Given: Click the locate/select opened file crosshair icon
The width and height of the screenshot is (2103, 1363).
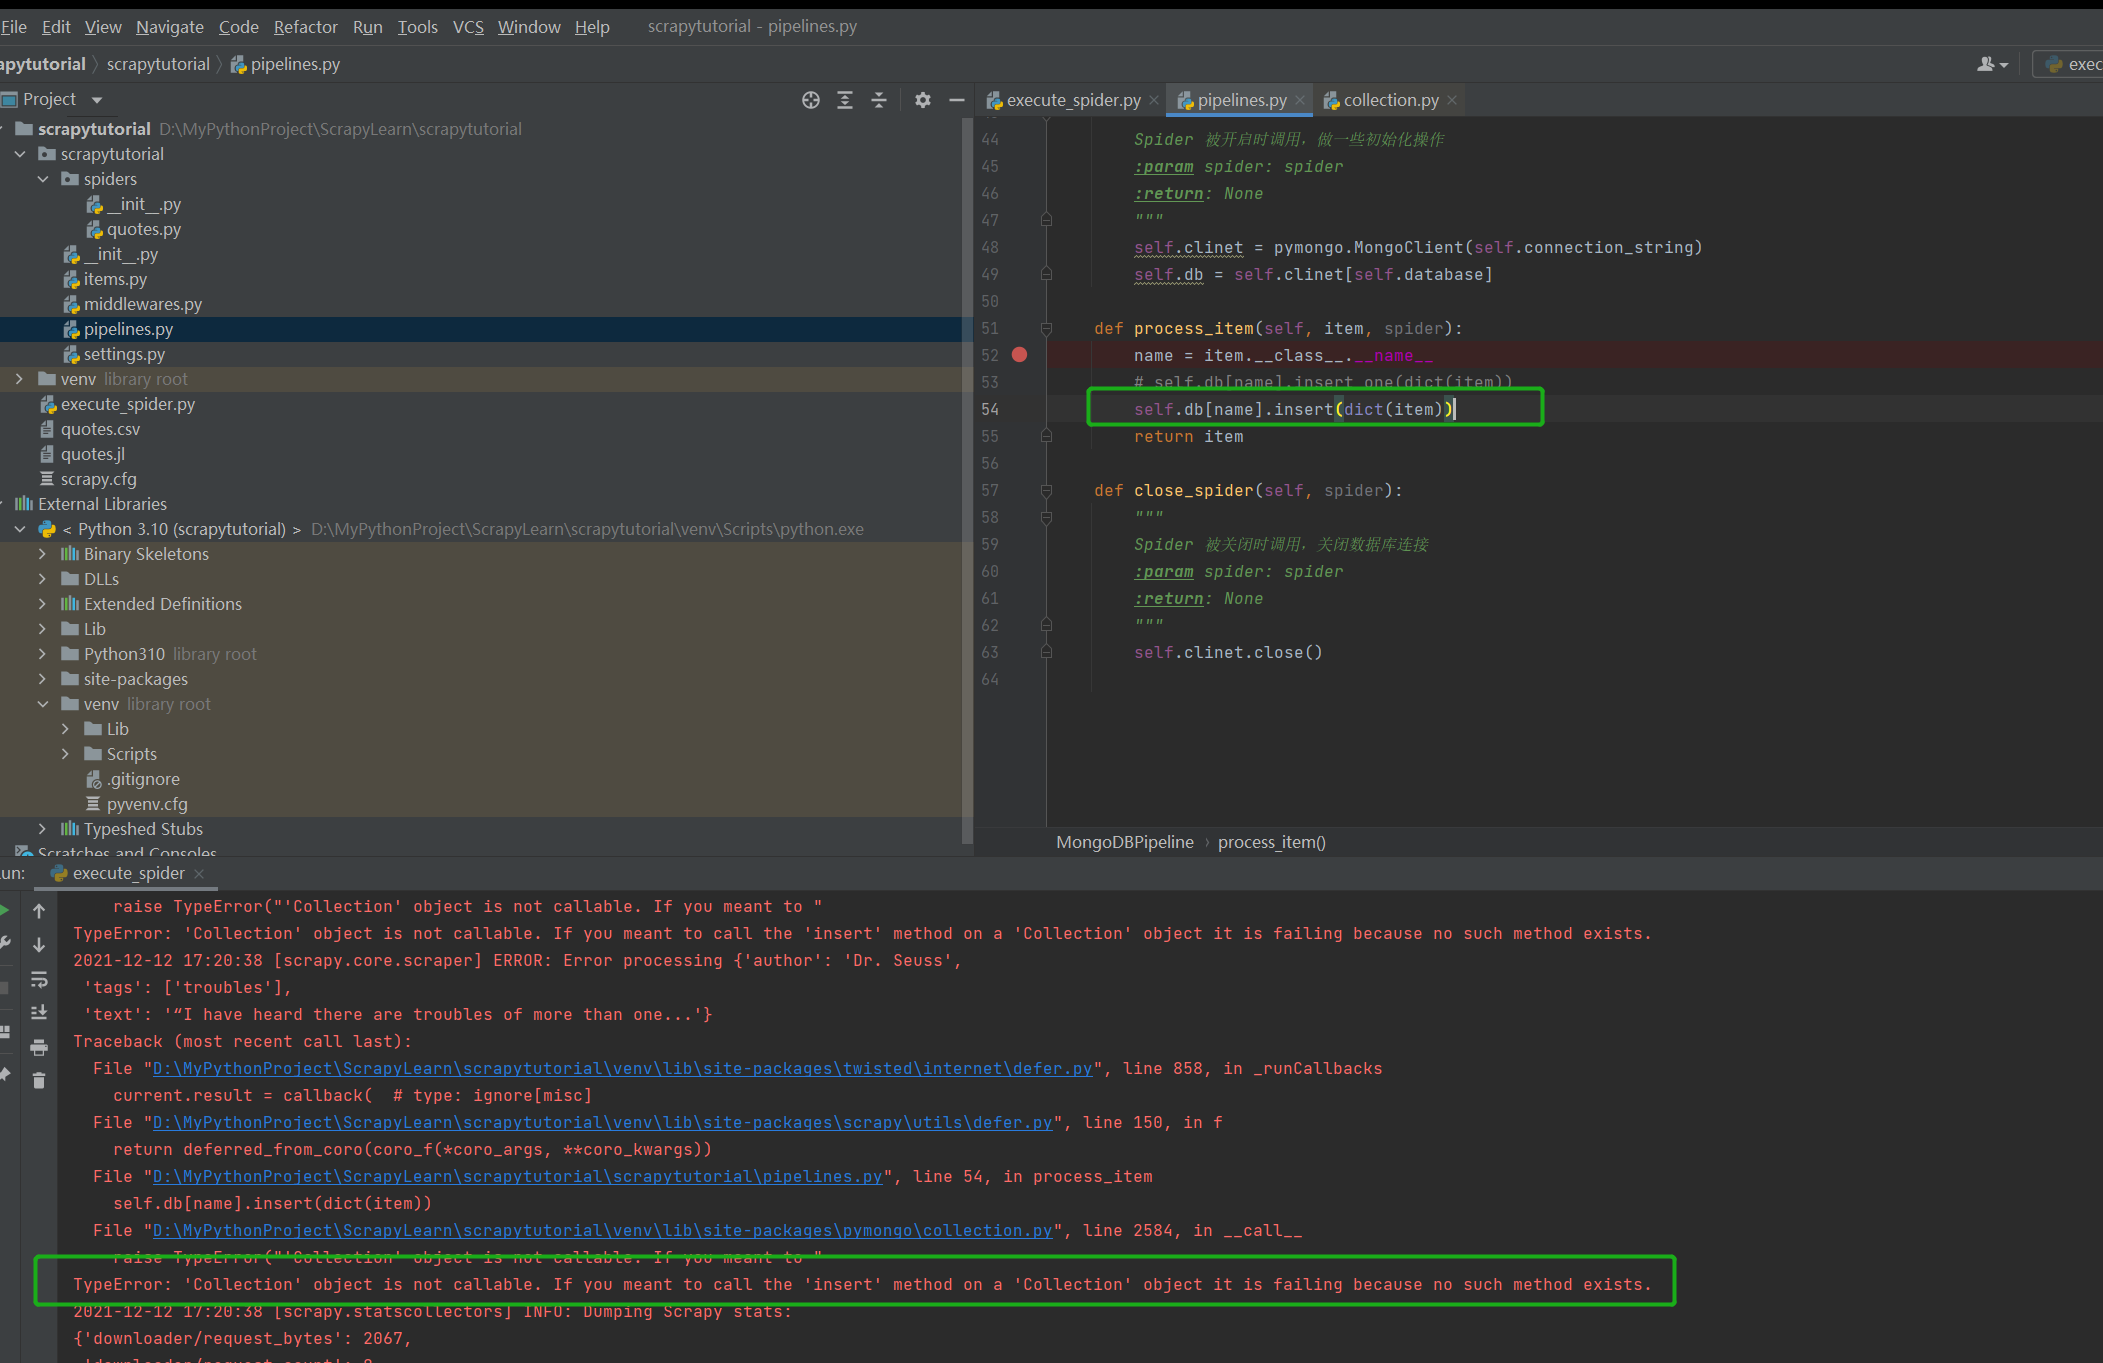Looking at the screenshot, I should [x=810, y=100].
